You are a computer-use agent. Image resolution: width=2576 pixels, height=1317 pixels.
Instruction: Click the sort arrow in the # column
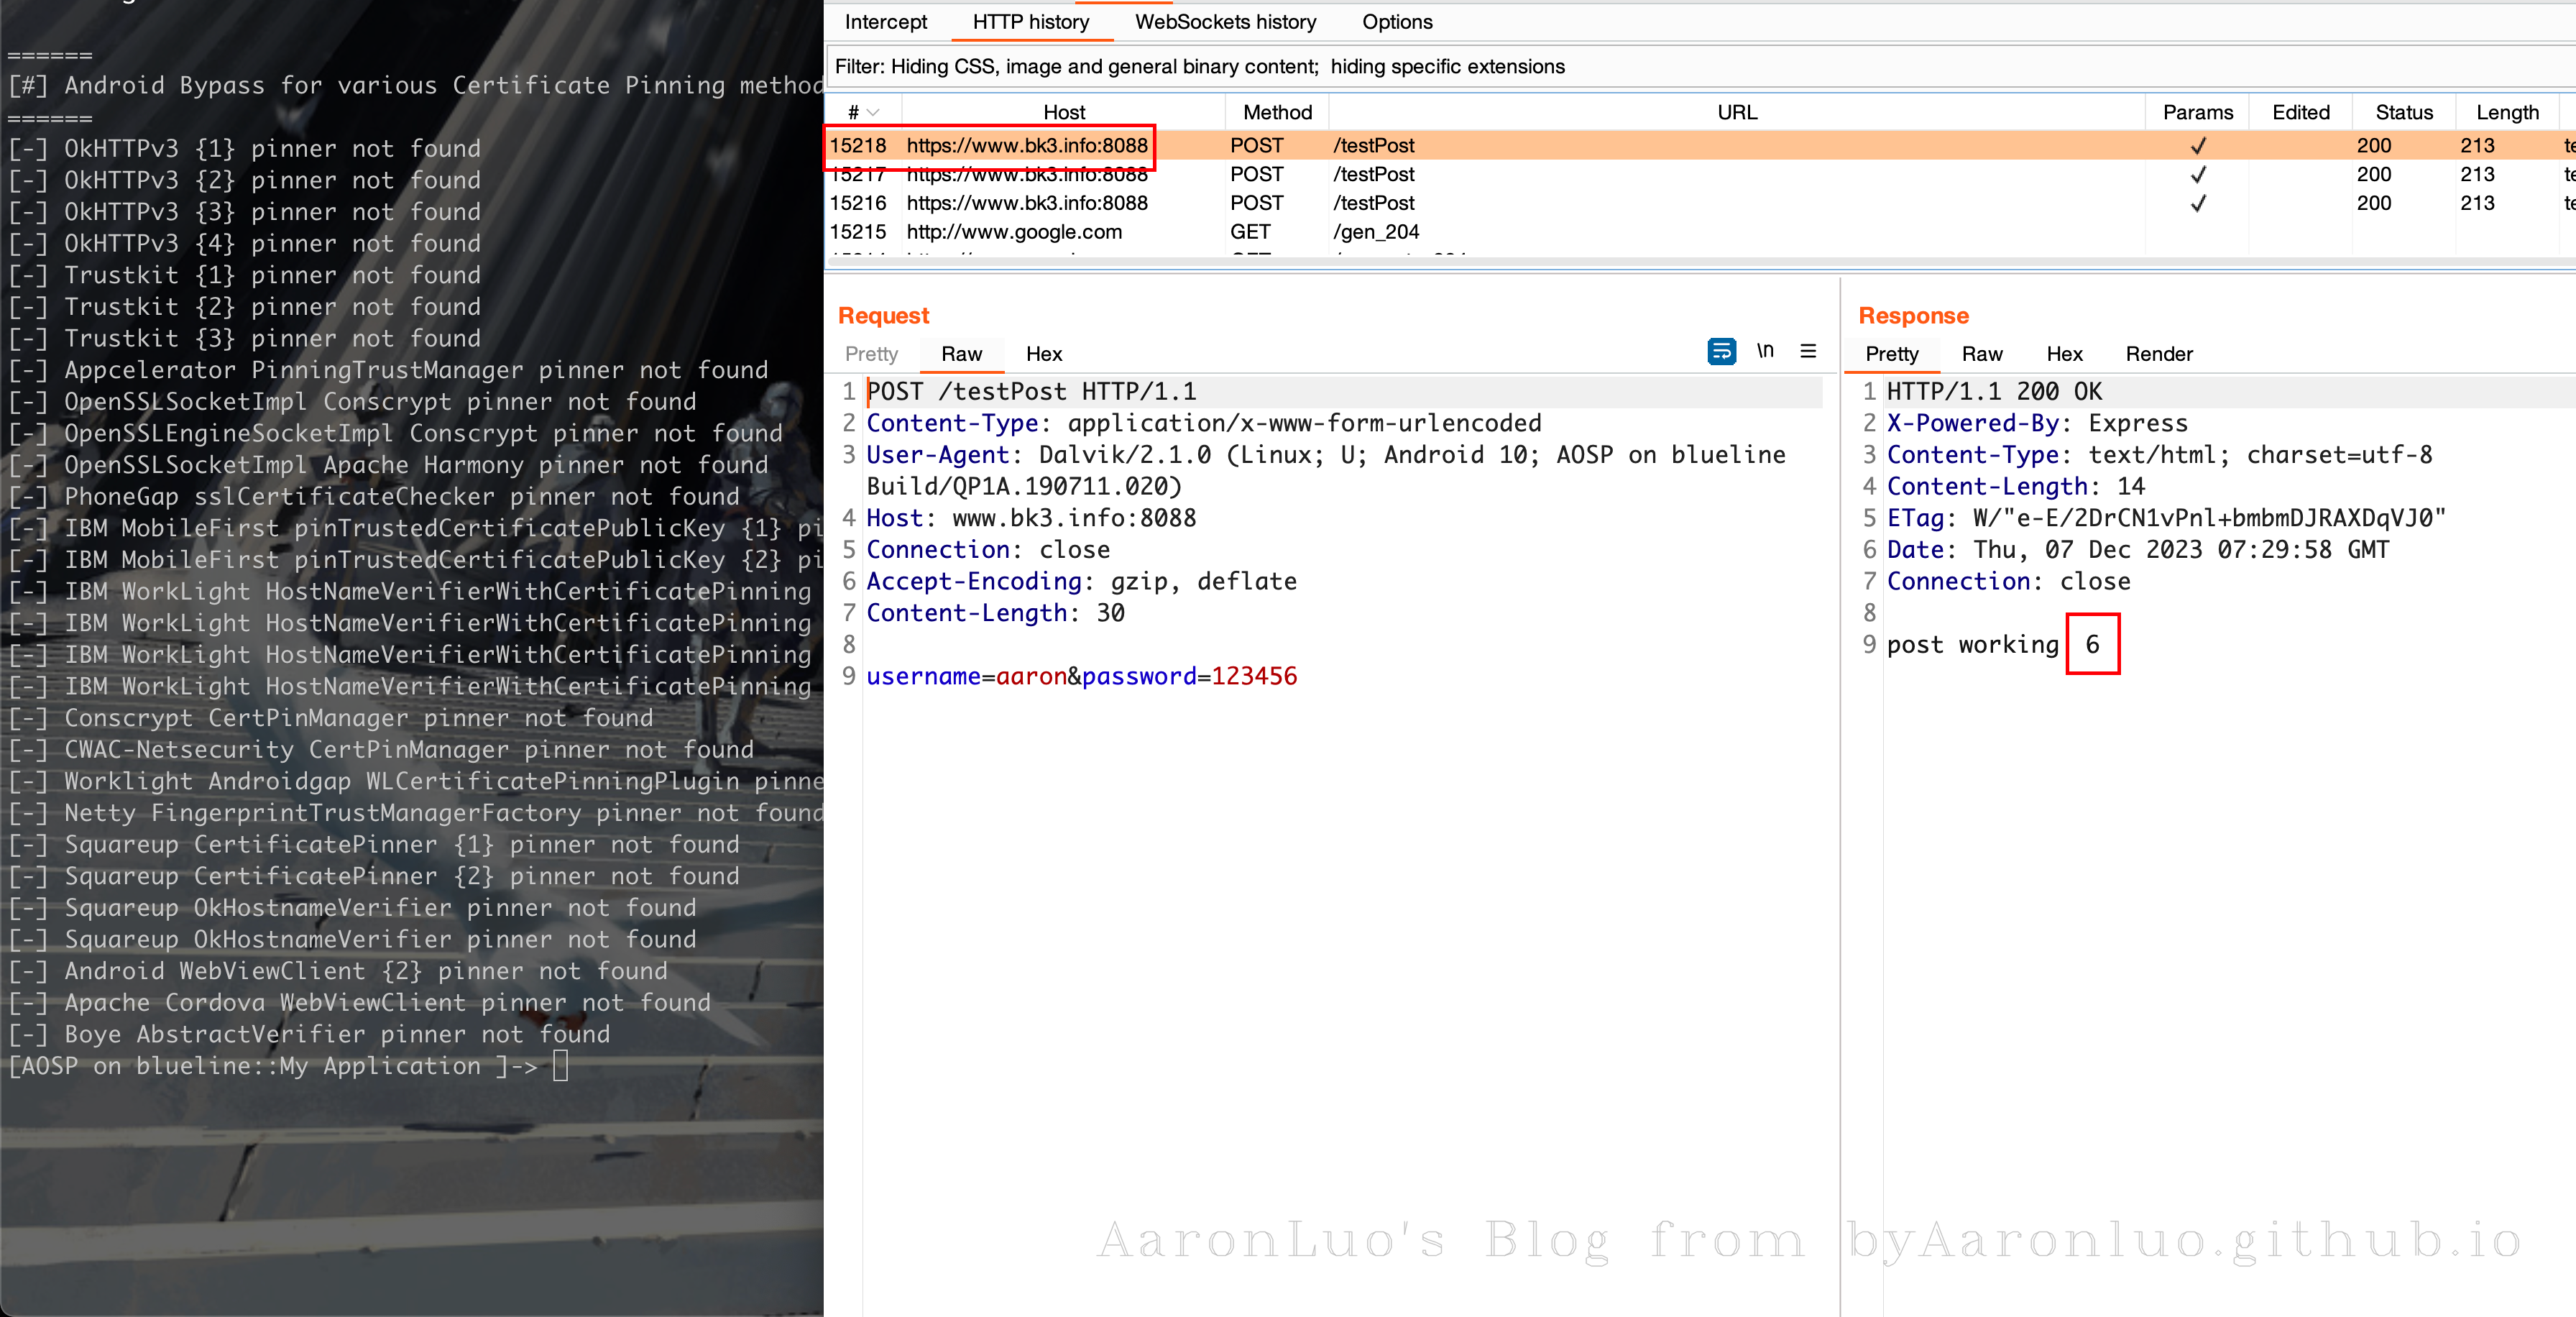click(872, 113)
